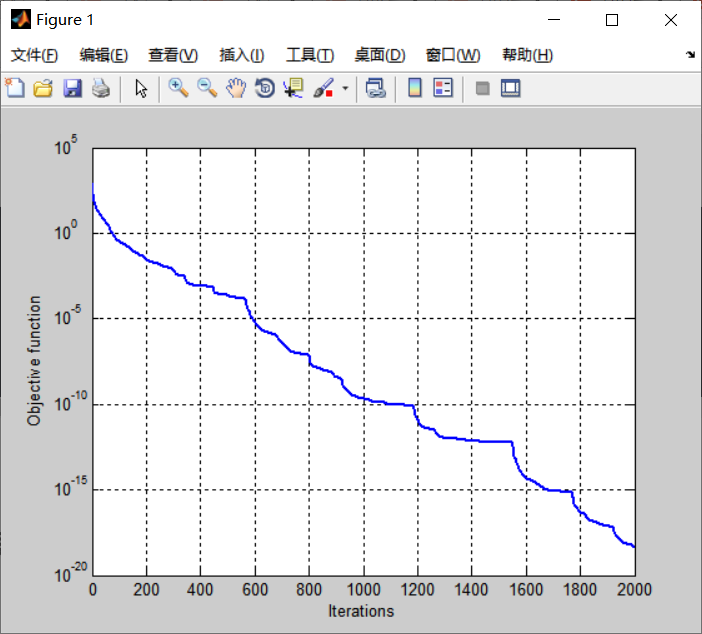Open the 编辑(E) menu
This screenshot has height=634, width=702.
[x=104, y=55]
